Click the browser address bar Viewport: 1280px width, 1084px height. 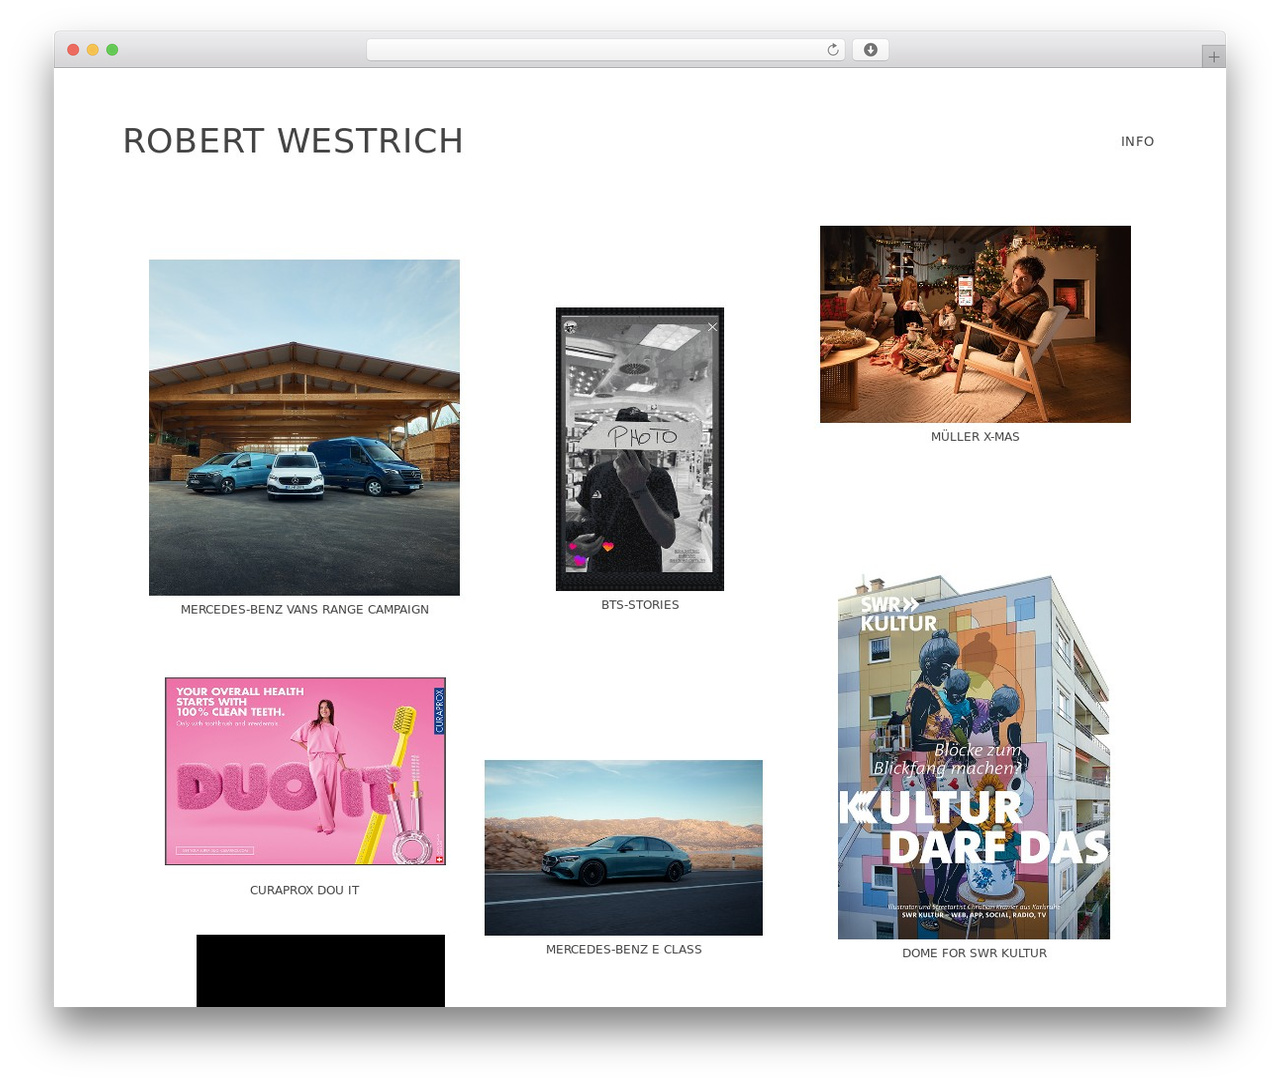[606, 50]
